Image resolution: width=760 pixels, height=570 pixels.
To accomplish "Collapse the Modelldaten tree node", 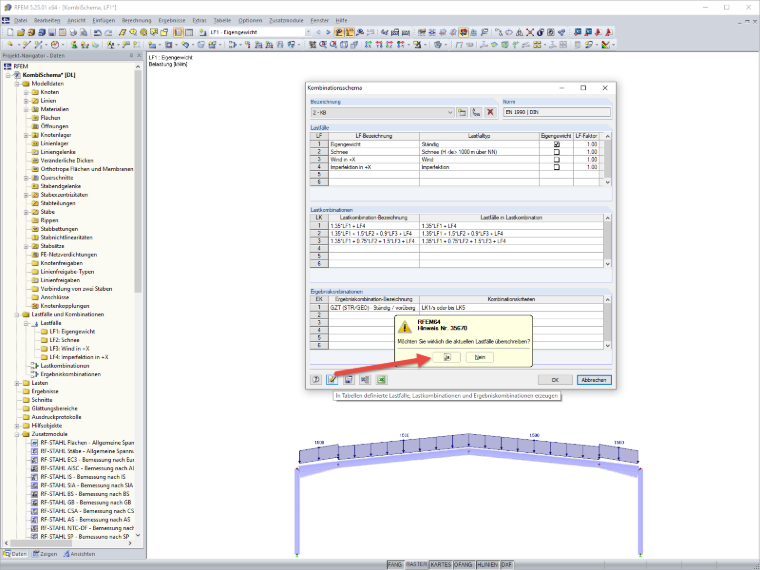I will tap(17, 84).
